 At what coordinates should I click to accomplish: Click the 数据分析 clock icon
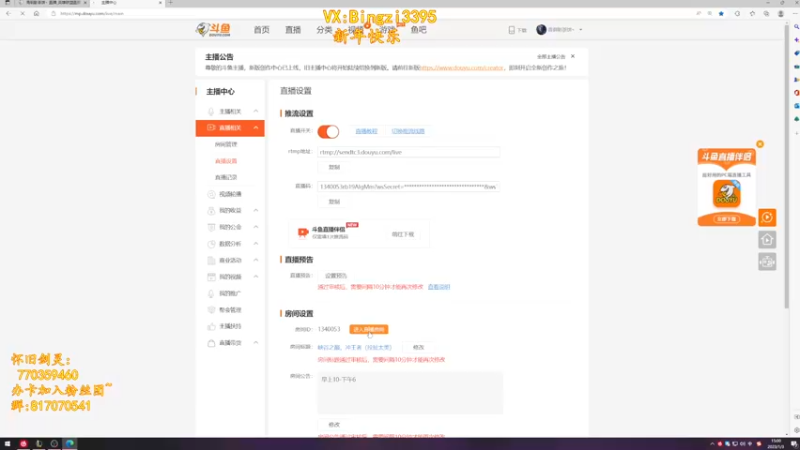coord(211,244)
